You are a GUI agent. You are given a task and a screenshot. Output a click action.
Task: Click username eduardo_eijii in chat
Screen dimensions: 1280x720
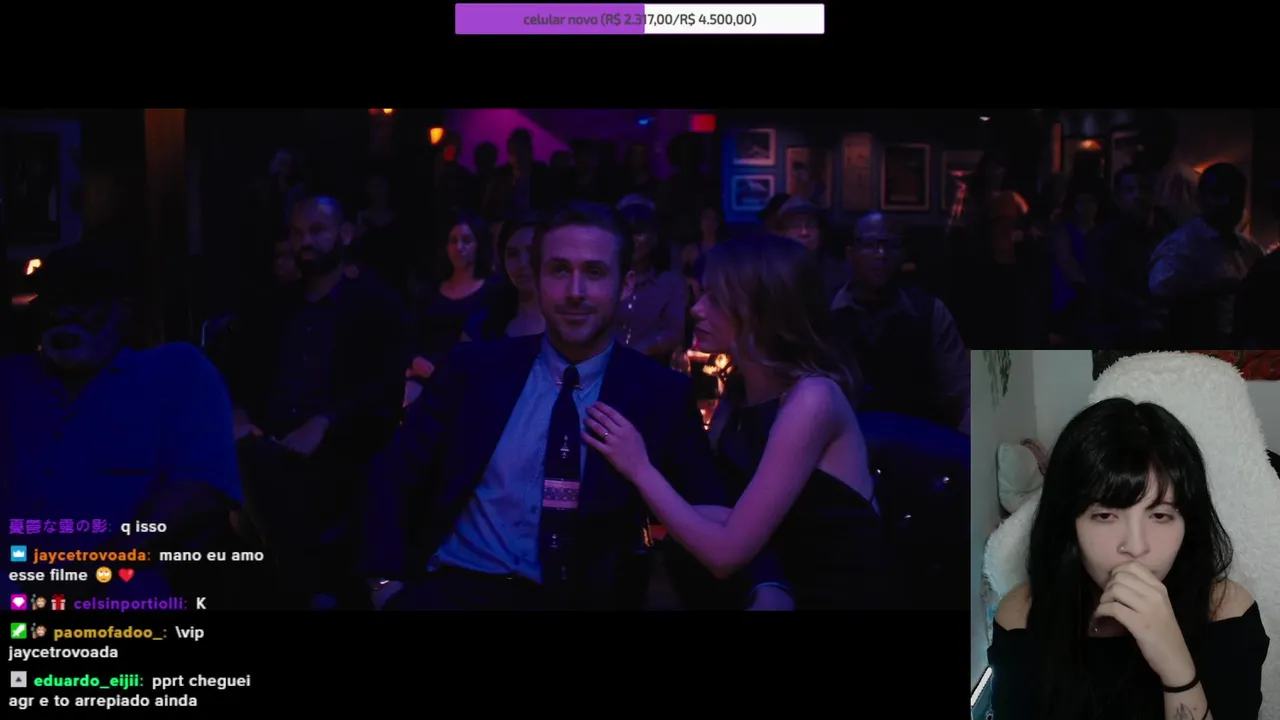coord(88,680)
